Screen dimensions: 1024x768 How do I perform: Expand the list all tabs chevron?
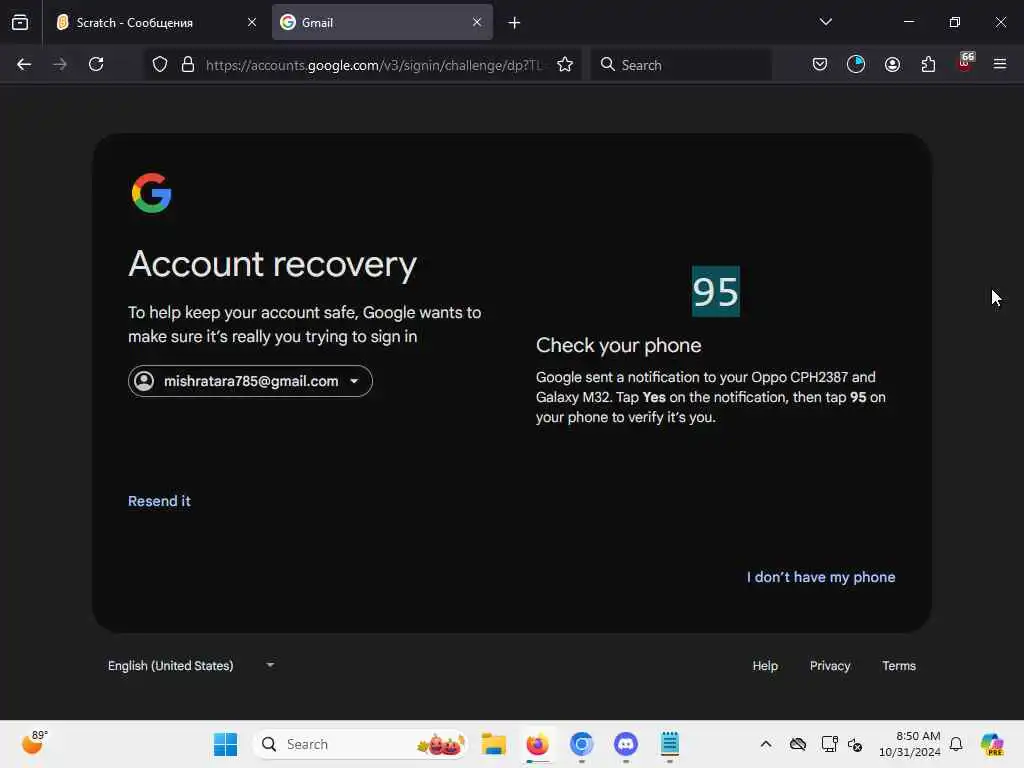click(x=825, y=22)
